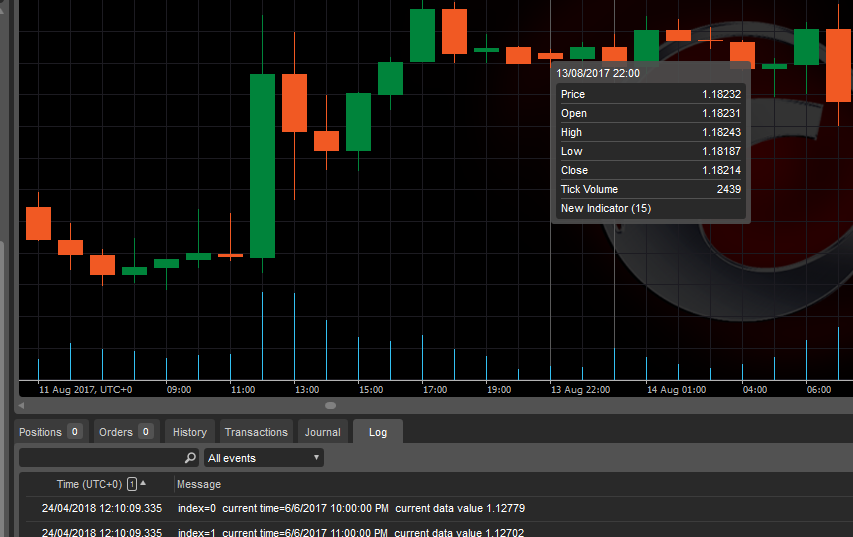Click the horizontal chart scrollbar thumb
This screenshot has height=537, width=853.
coord(330,405)
